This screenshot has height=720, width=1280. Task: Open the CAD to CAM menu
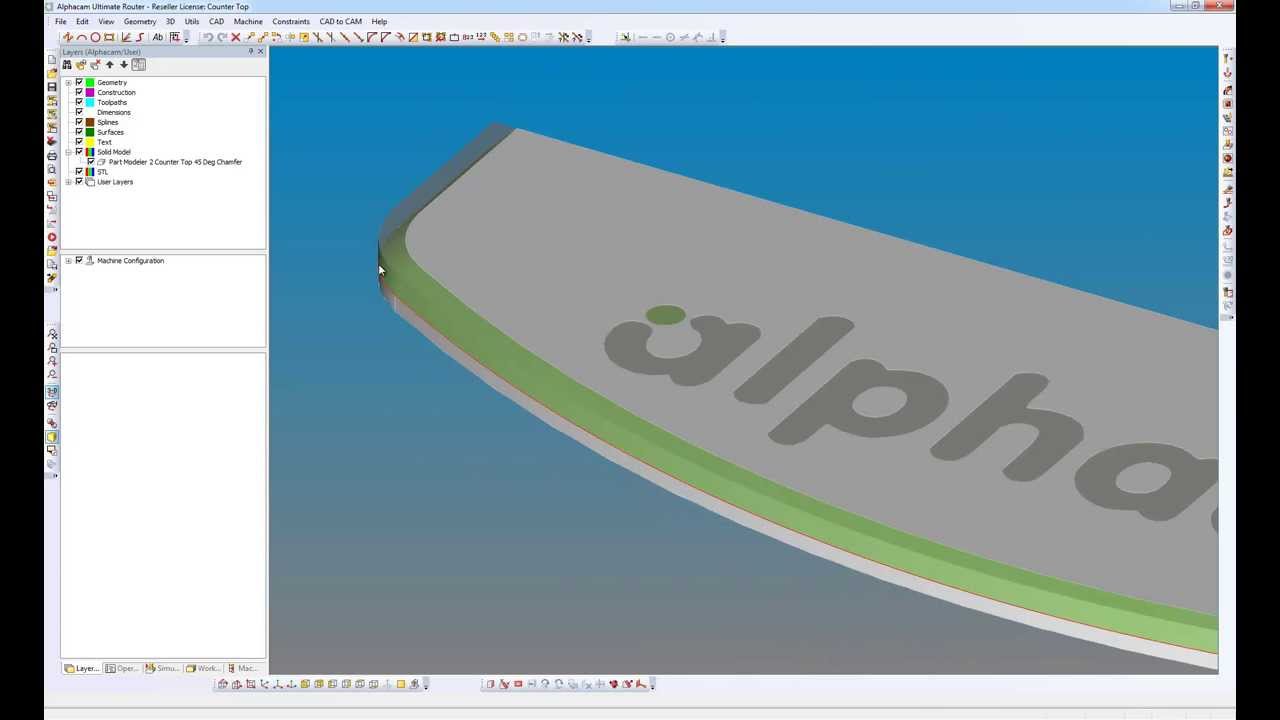340,21
